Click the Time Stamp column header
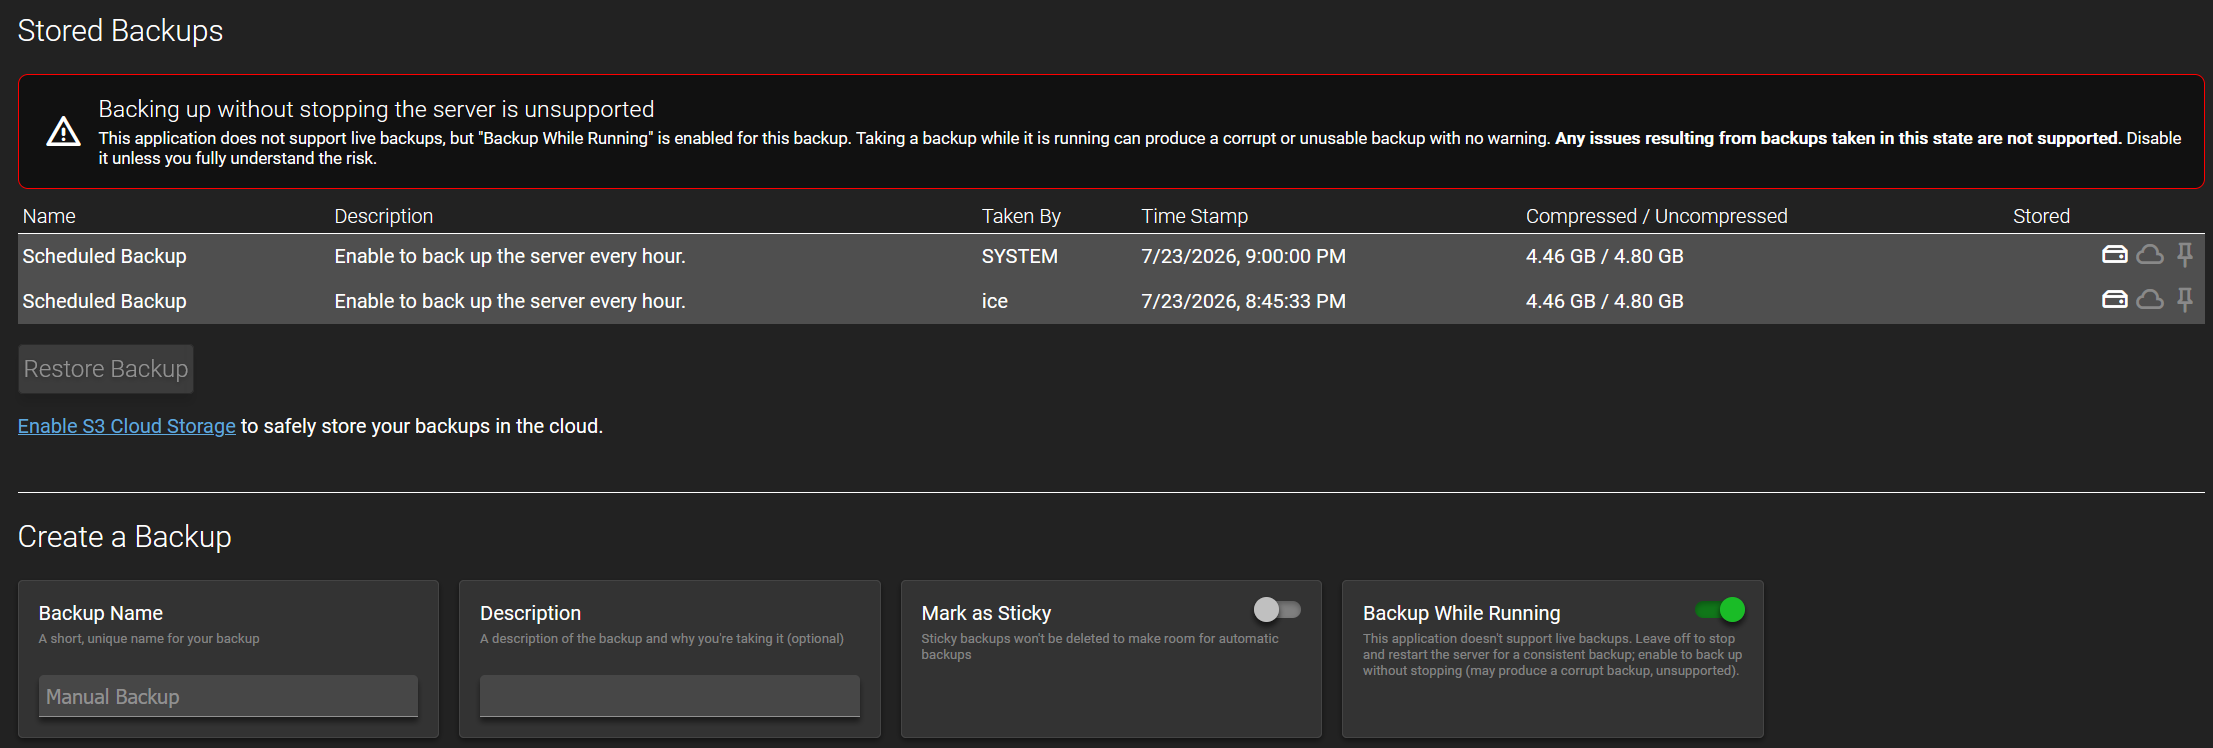Screen dimensions: 2213x748 pos(1195,216)
